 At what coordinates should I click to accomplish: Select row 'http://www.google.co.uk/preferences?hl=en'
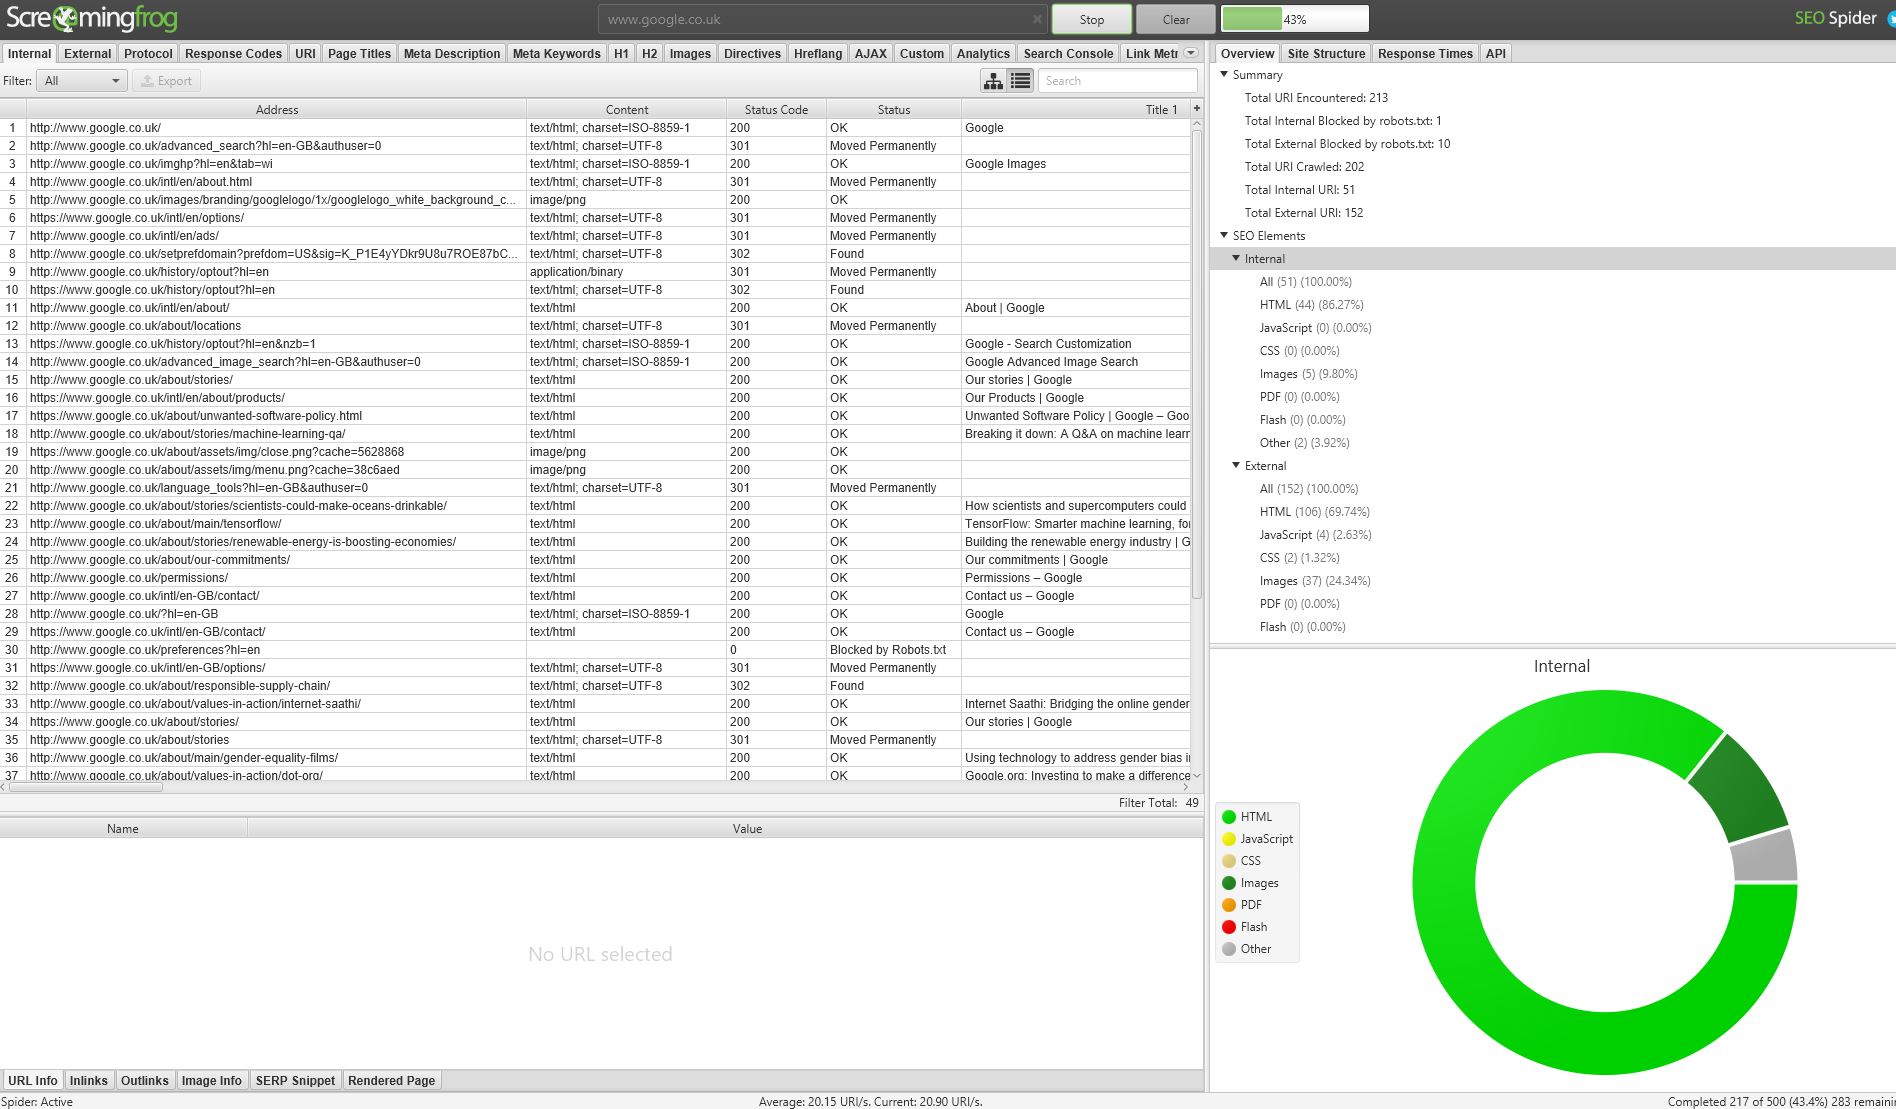click(595, 650)
